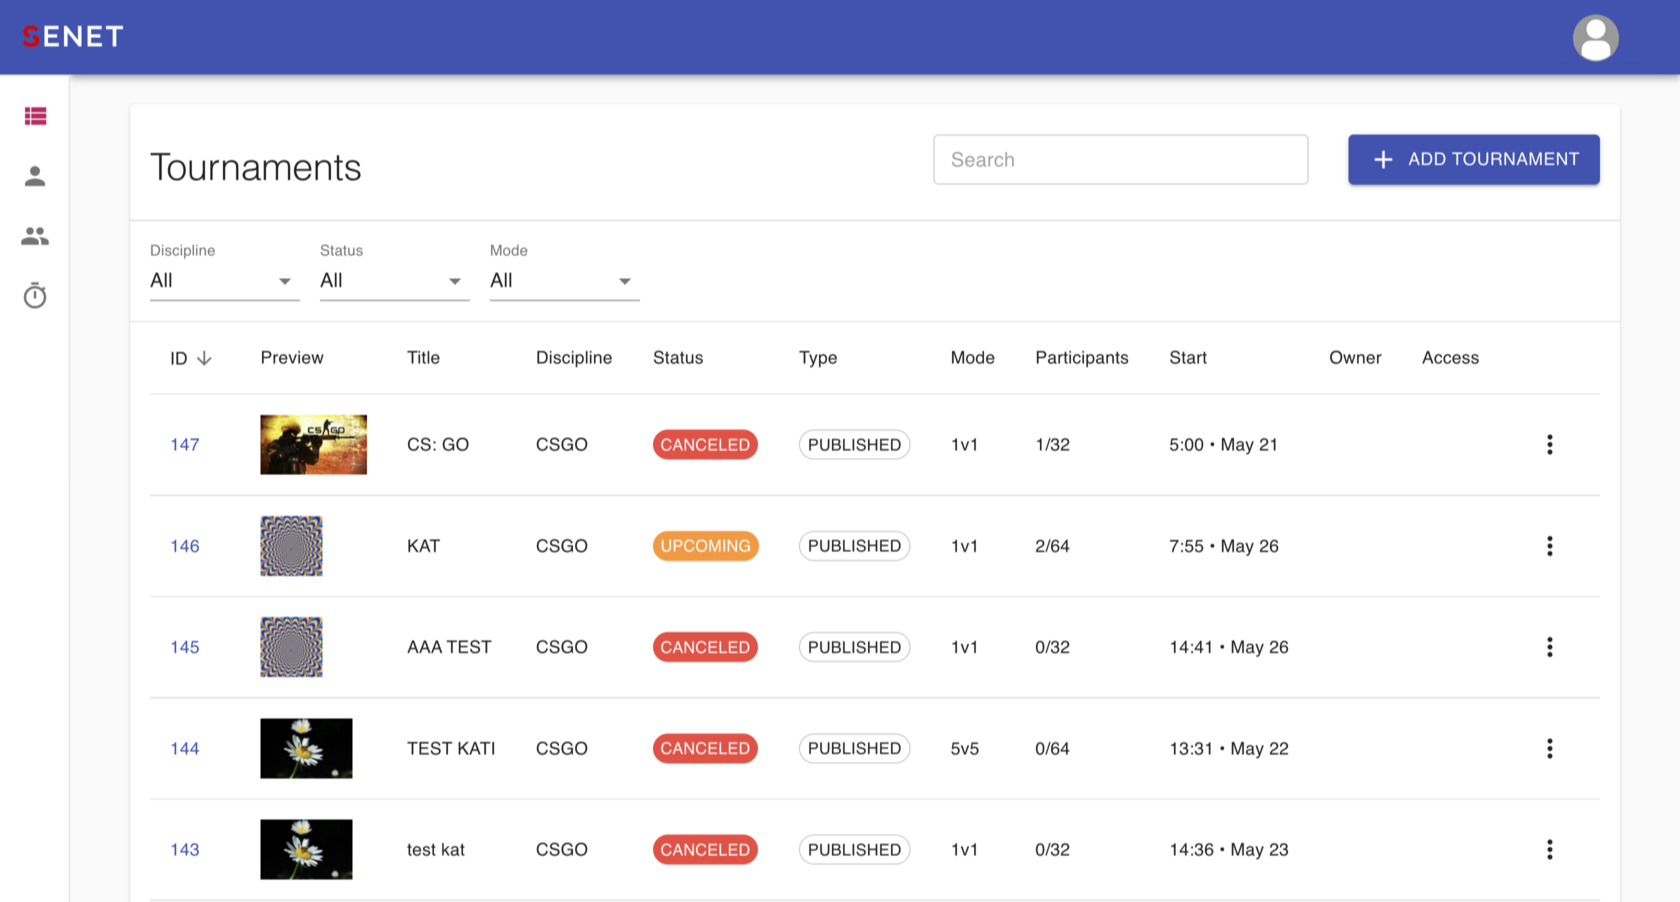1680x902 pixels.
Task: Click the CANCELED badge for AAA TEST
Action: coord(705,647)
